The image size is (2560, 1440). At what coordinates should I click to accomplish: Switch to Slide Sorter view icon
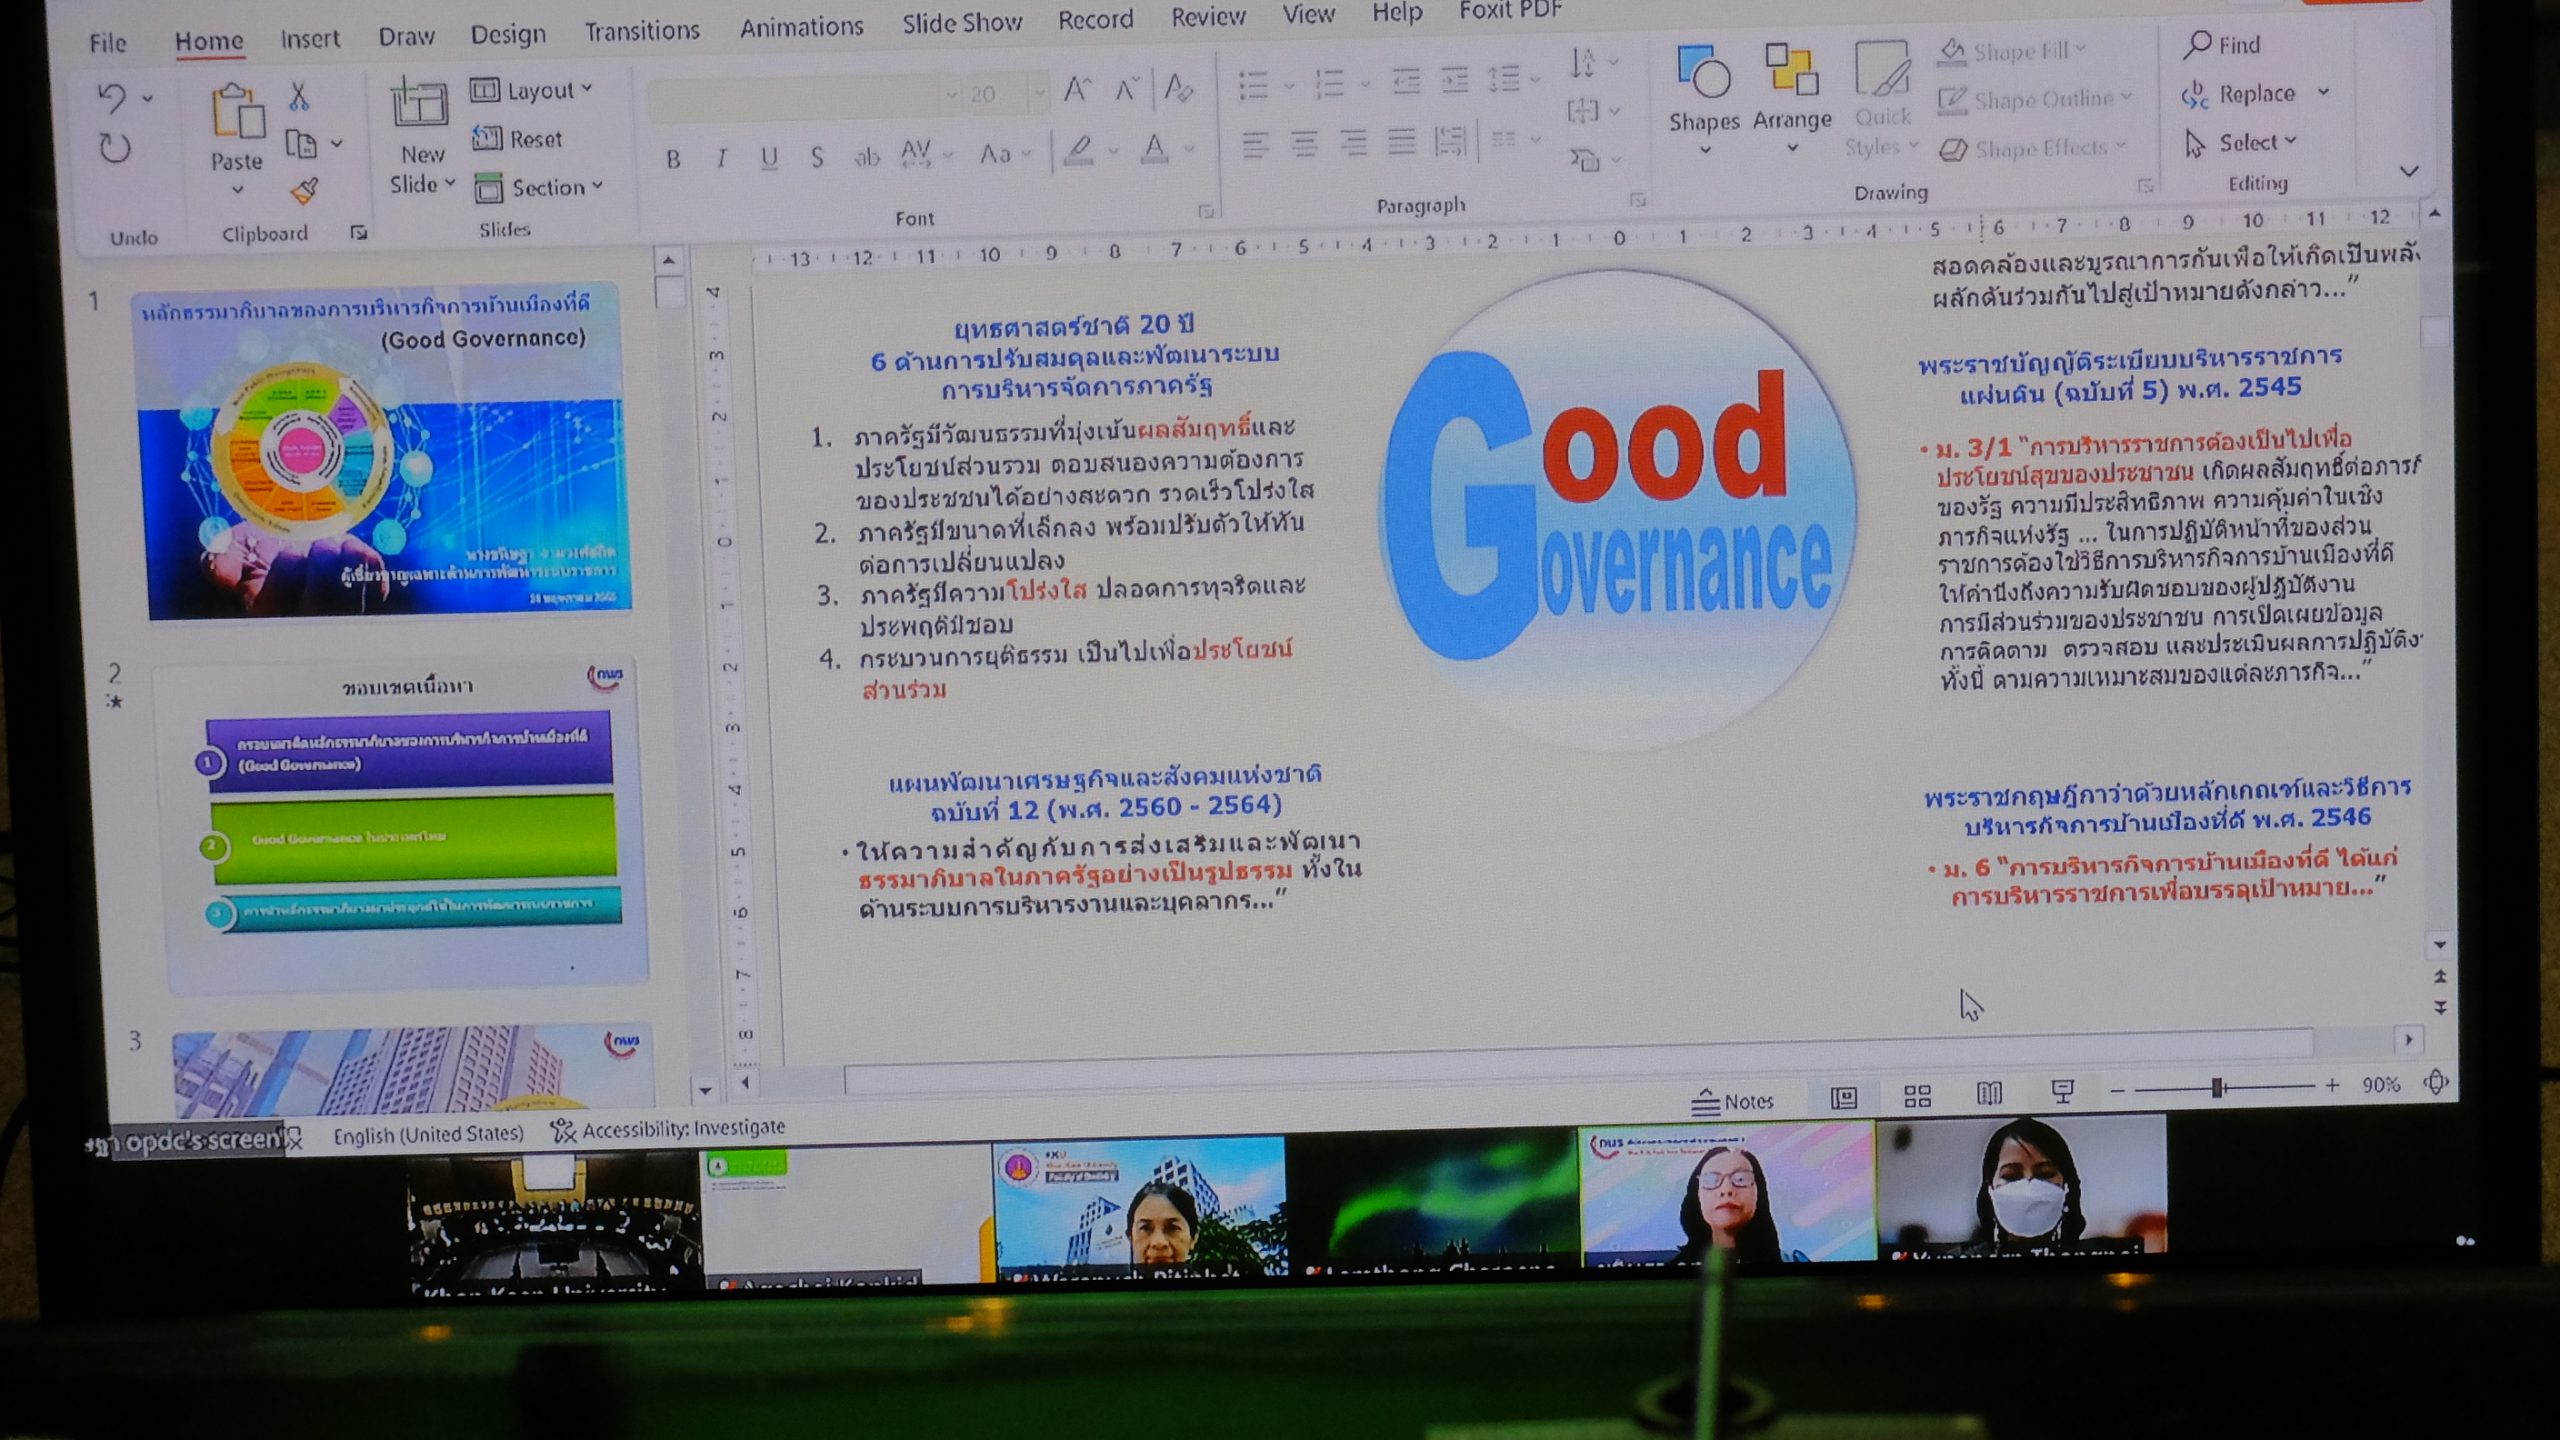click(1917, 1096)
